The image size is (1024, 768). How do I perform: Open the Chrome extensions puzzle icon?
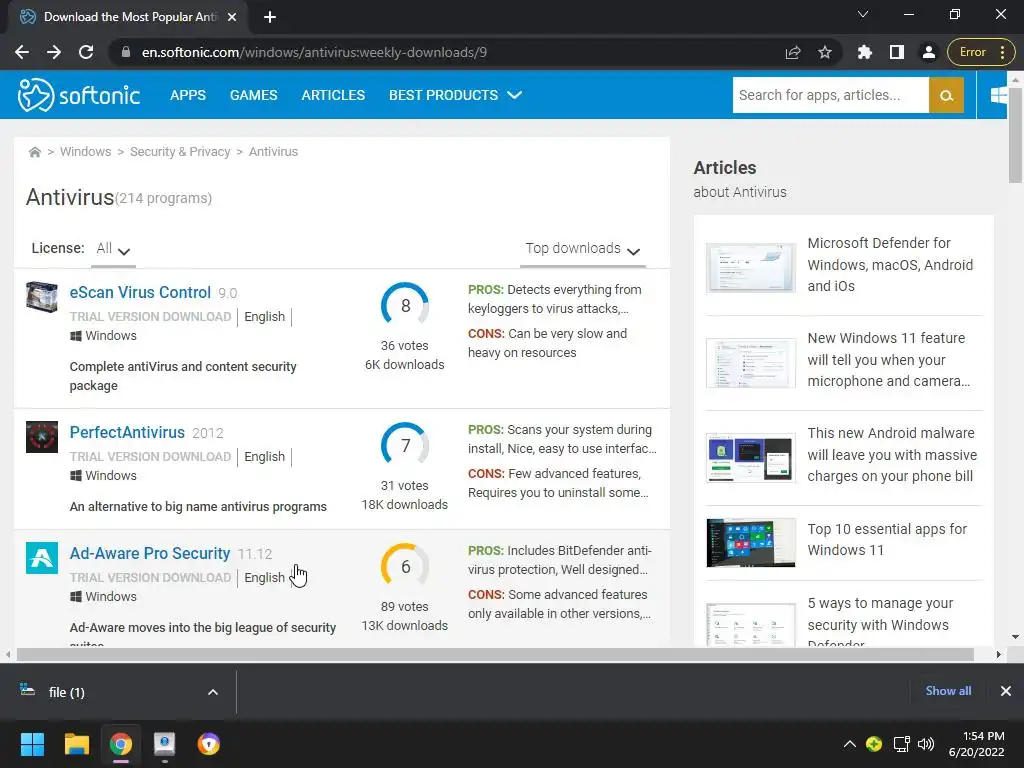pos(865,52)
